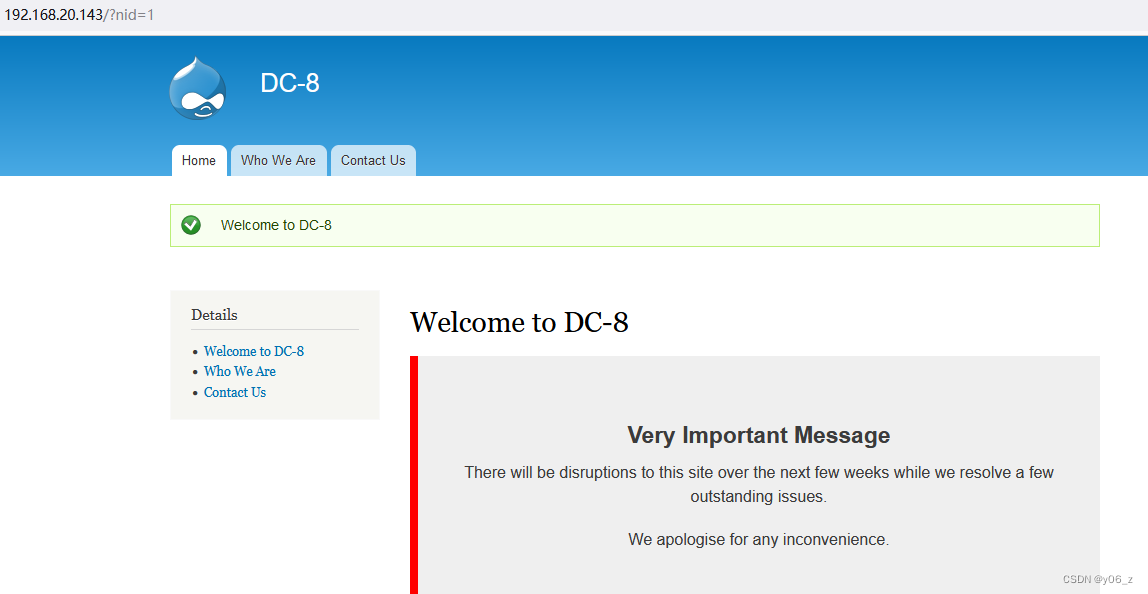Click the Details block heading
The width and height of the screenshot is (1148, 594).
pyautogui.click(x=215, y=315)
